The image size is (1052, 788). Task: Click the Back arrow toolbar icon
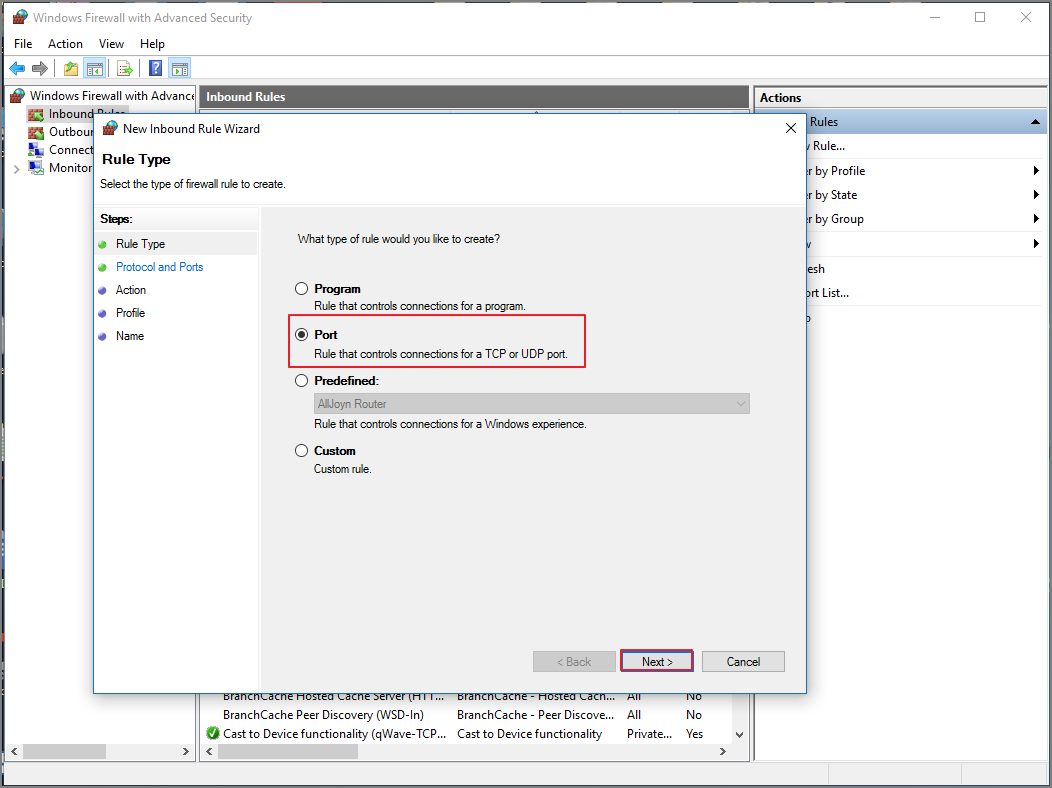point(17,68)
